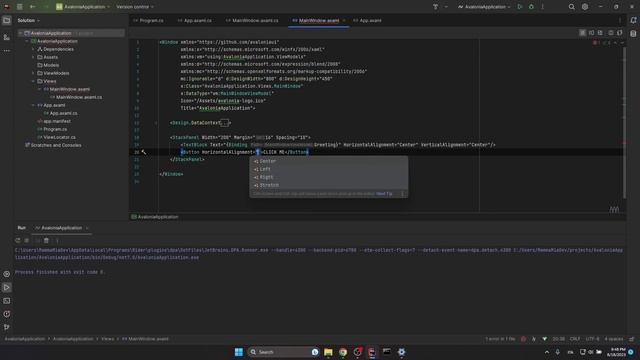The image size is (640, 360).
Task: Click the red error indicator in status bar
Action: (523, 339)
